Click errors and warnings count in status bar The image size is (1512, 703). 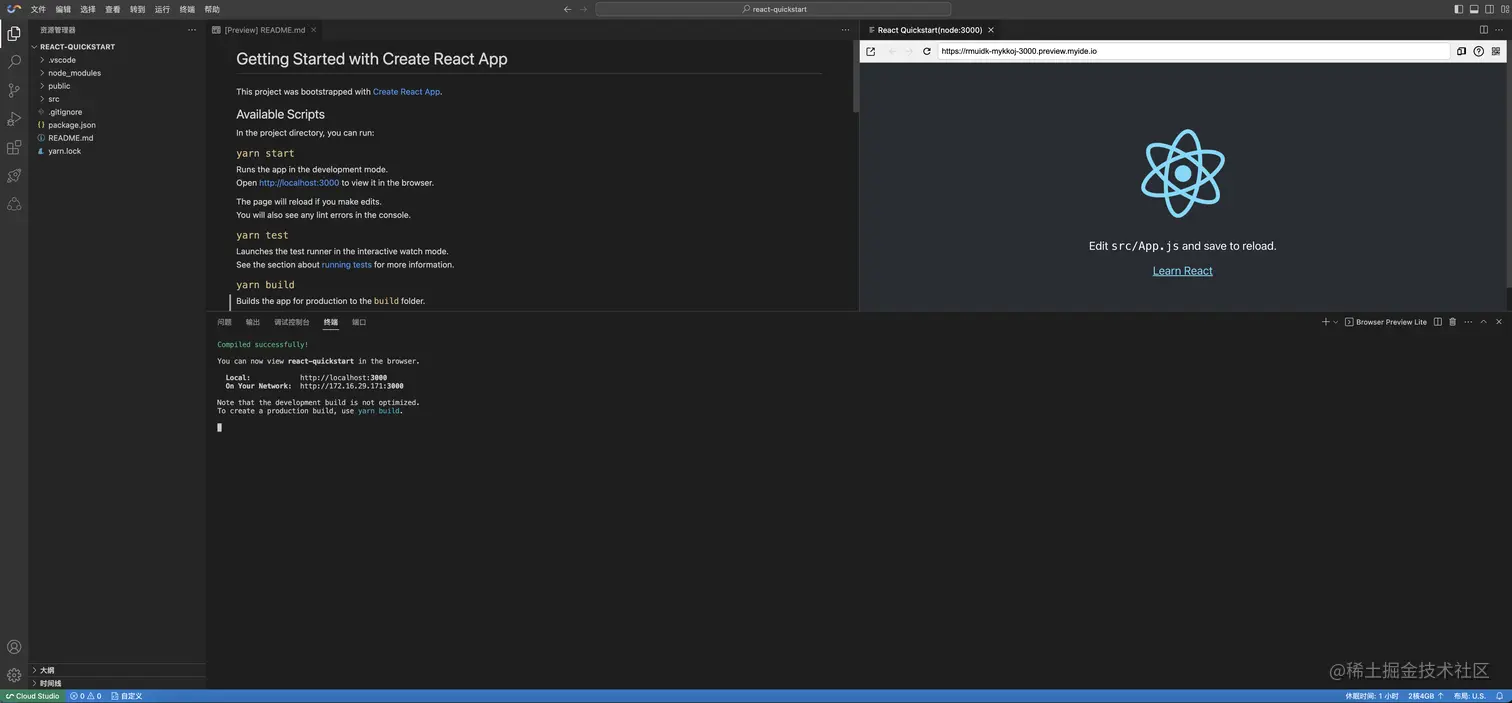[x=86, y=696]
